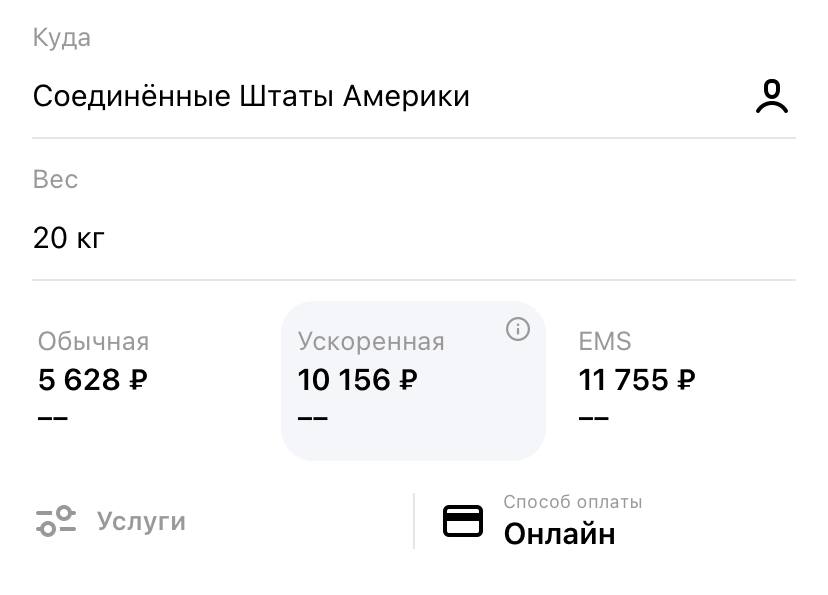Click the Вес field label
The image size is (828, 595).
pos(55,180)
